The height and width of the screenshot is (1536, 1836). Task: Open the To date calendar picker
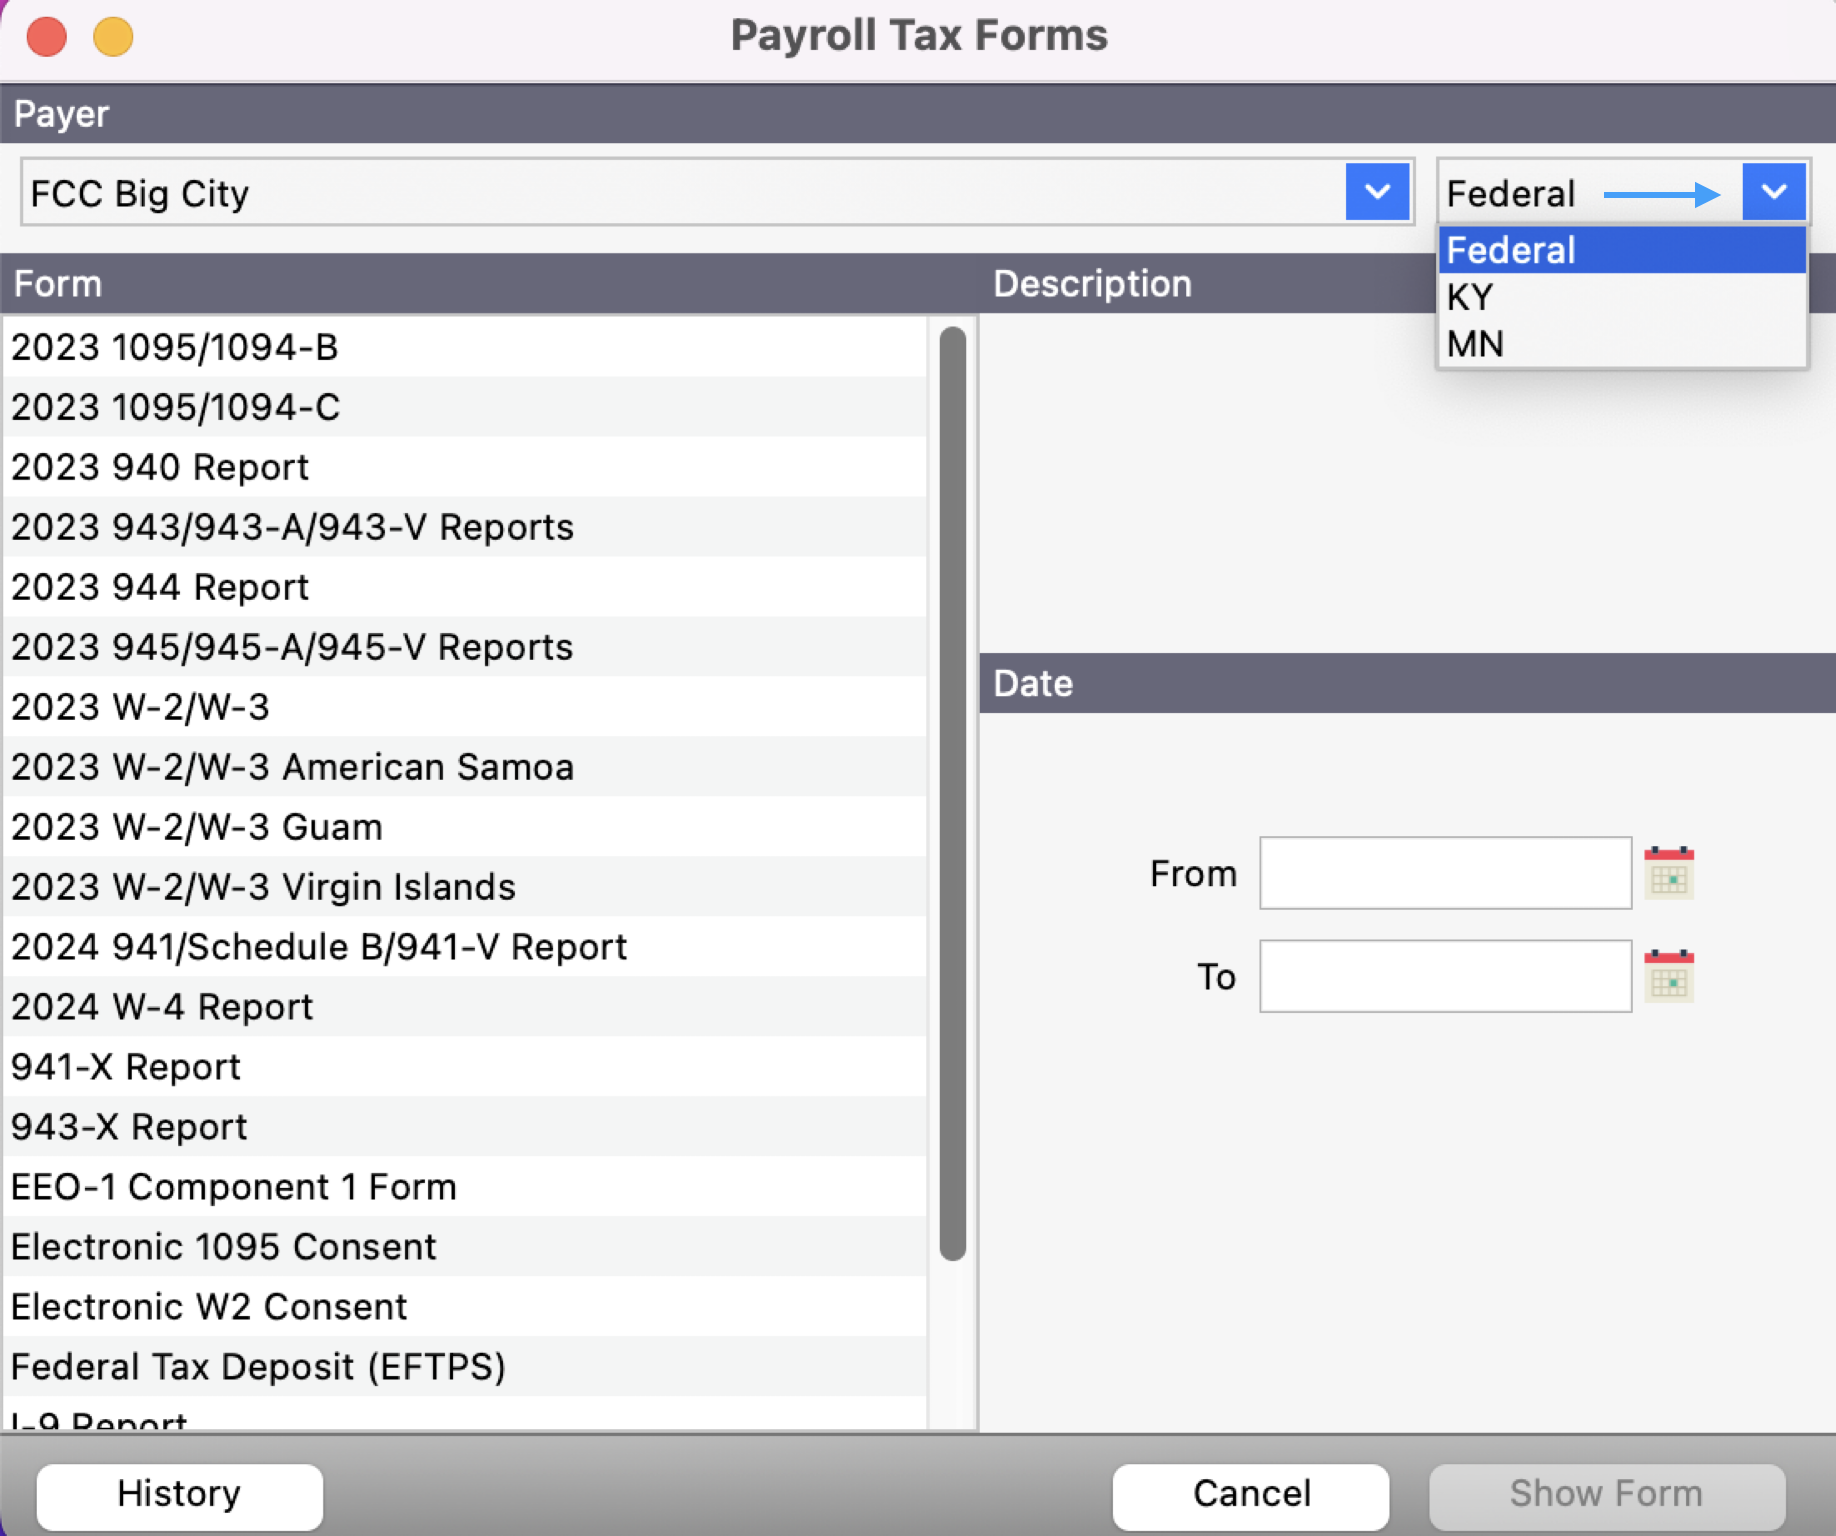coord(1668,976)
